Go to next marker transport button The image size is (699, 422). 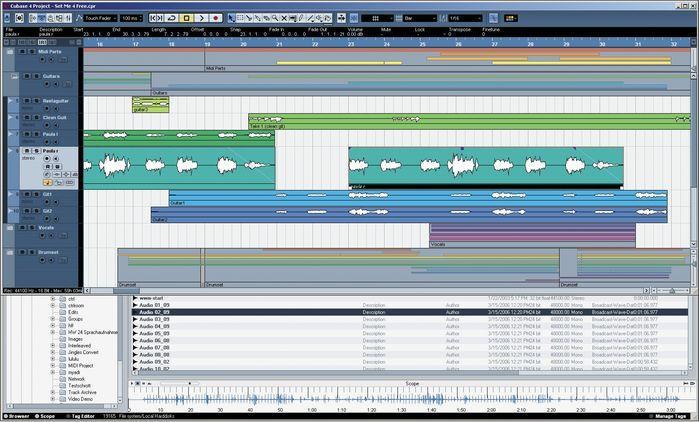click(x=160, y=18)
